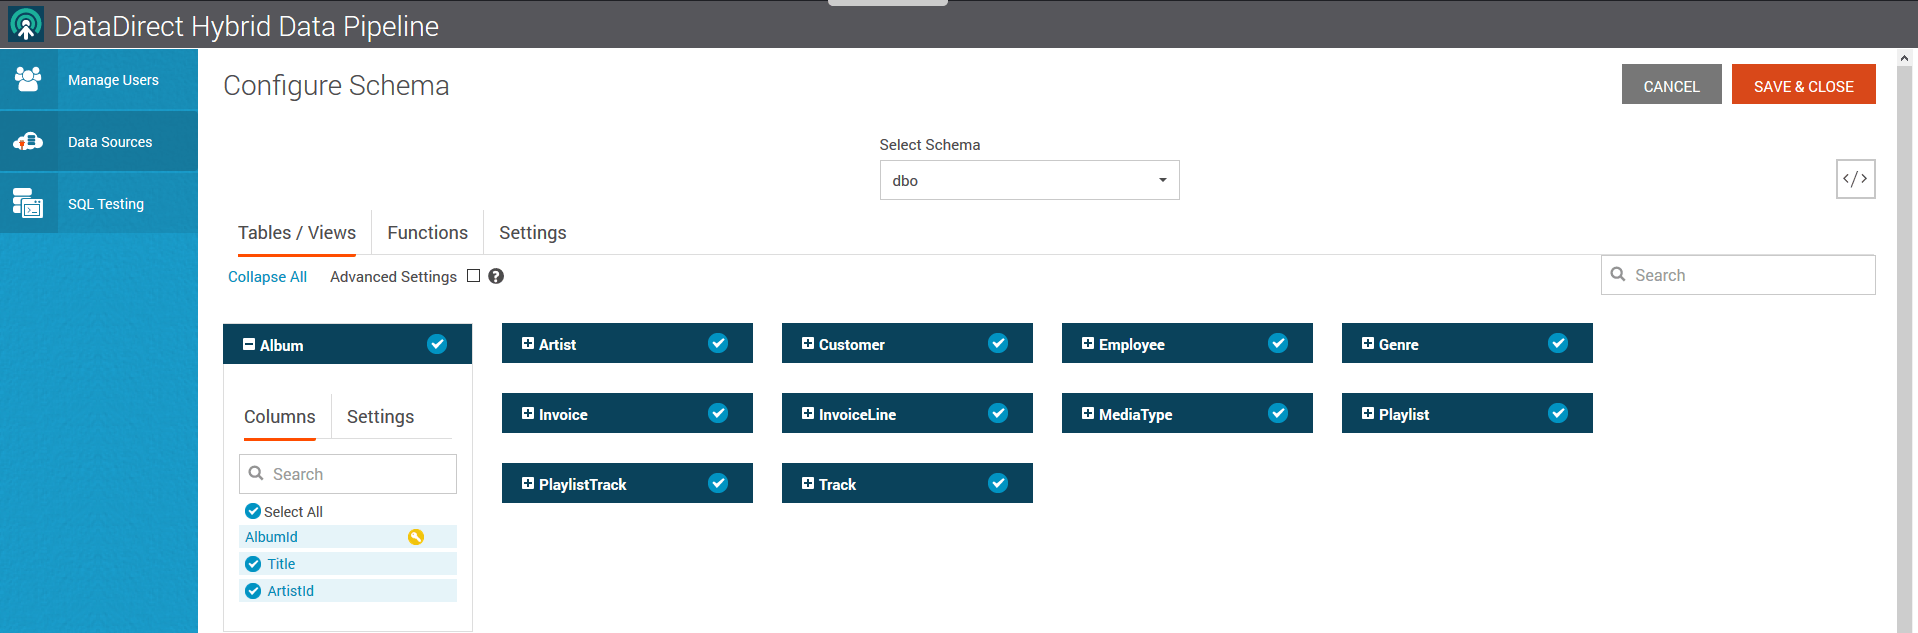The image size is (1918, 633).
Task: Uncheck the Title column
Action: click(x=253, y=564)
